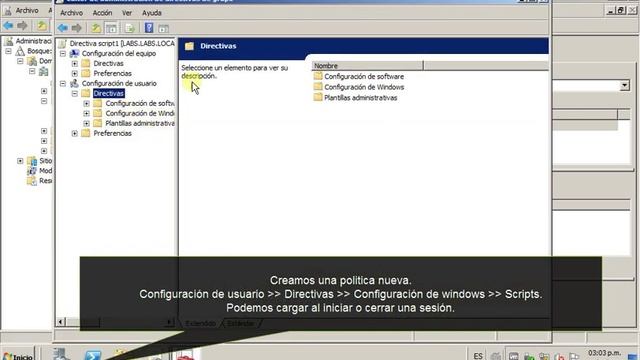Click the Configuración de software folder icon in list
The image size is (640, 360).
click(318, 76)
